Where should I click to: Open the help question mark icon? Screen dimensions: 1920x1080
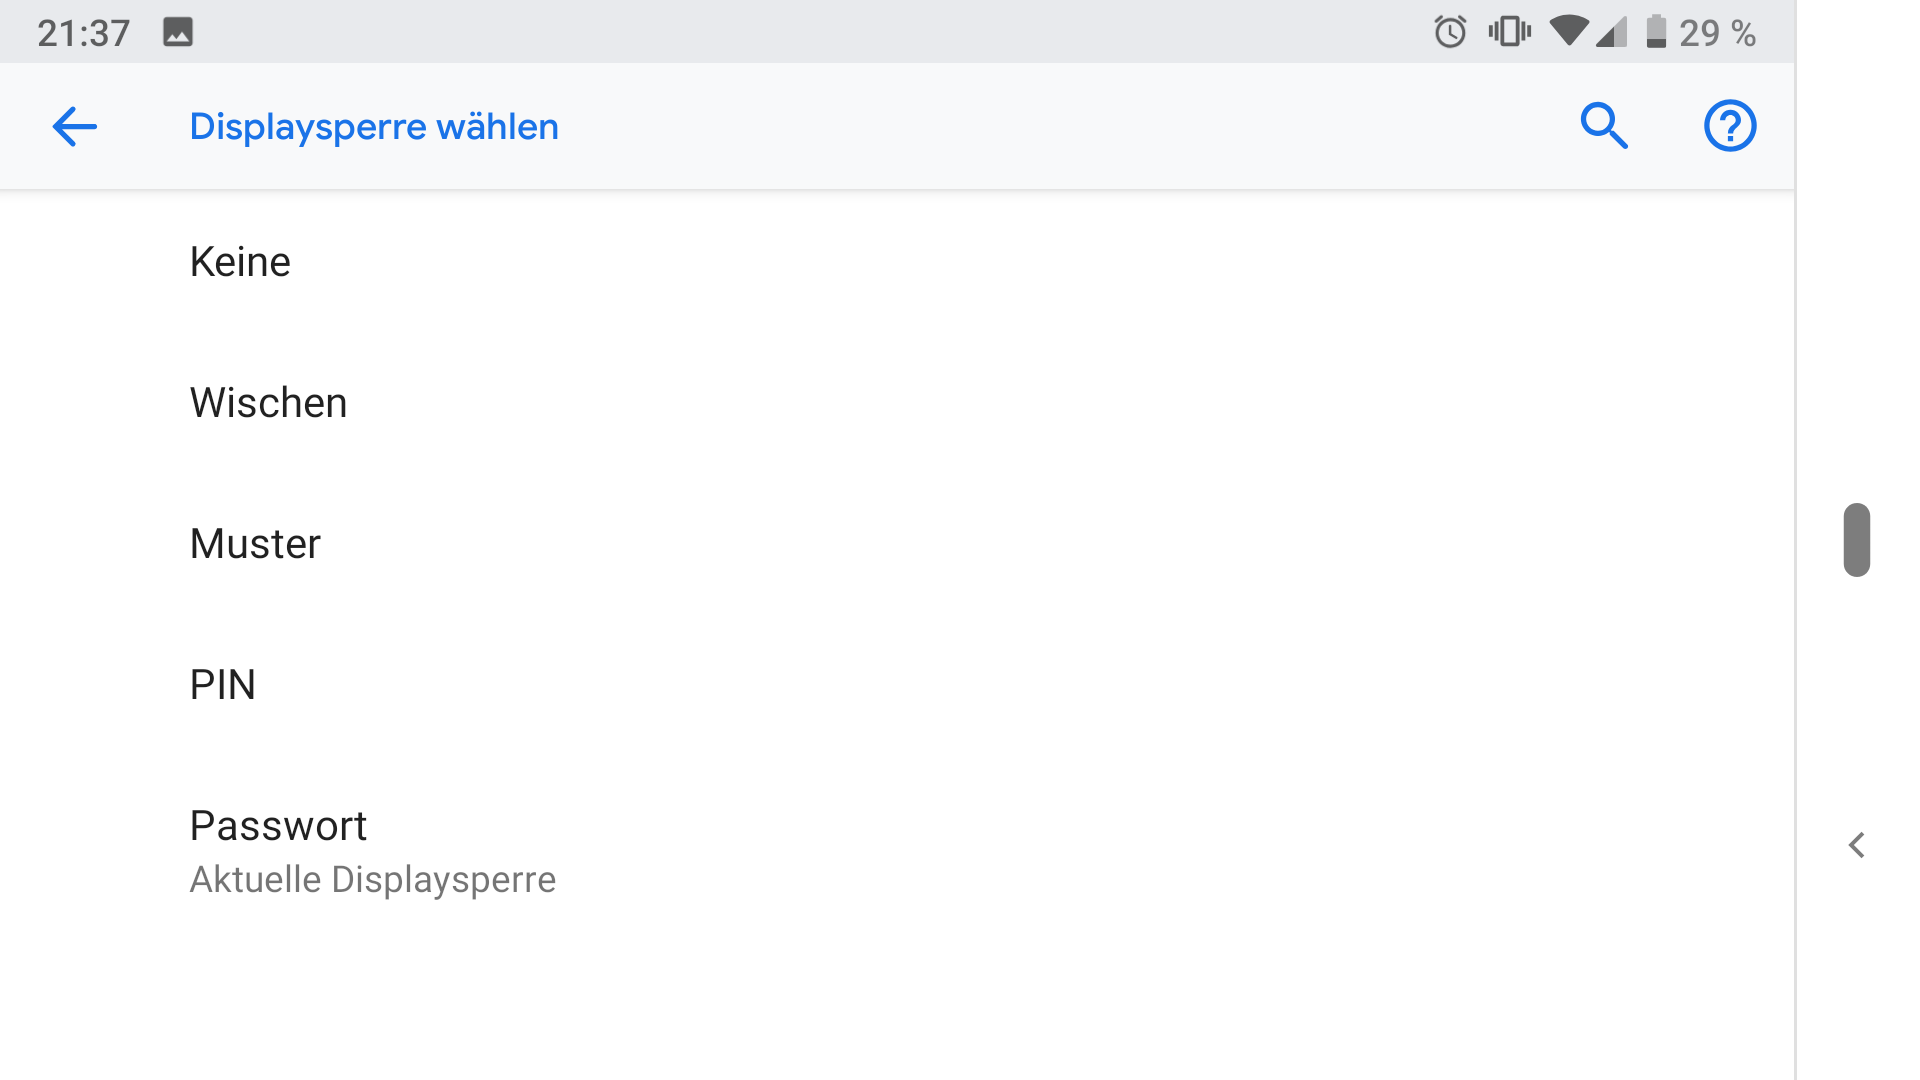[1730, 126]
